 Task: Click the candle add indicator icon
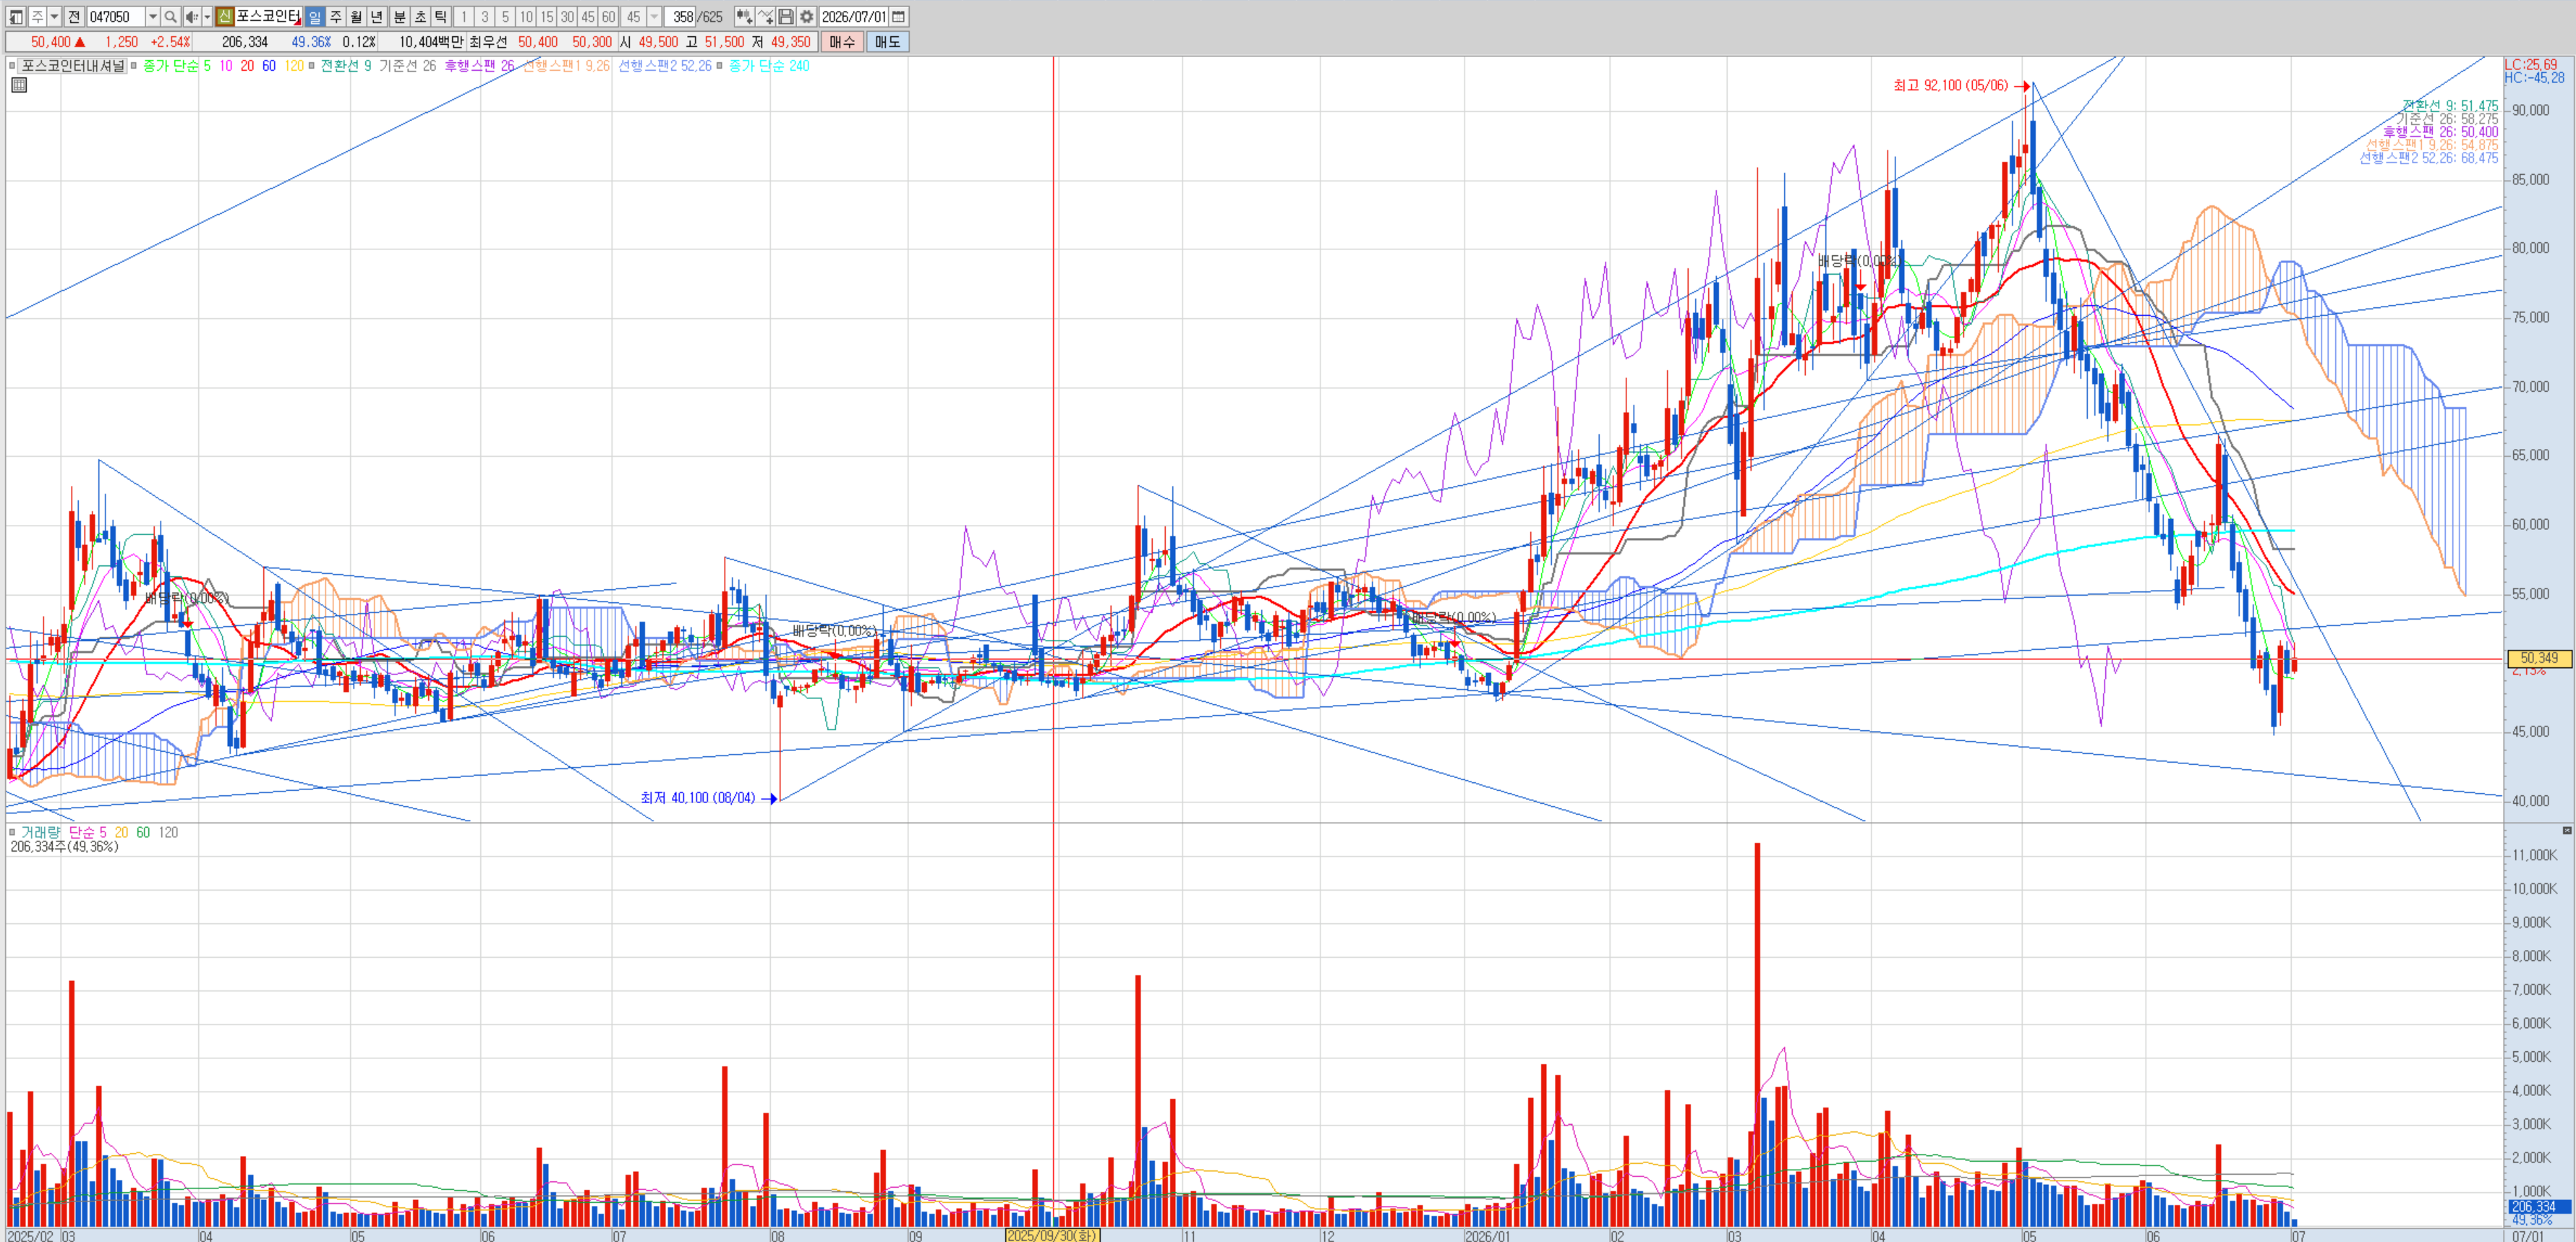(744, 17)
